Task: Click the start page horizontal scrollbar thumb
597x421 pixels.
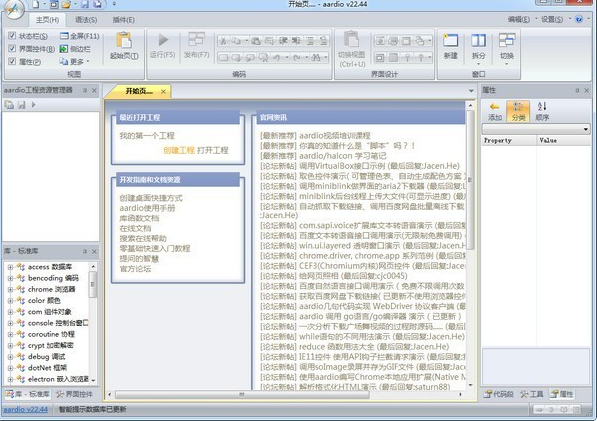Action: click(242, 395)
